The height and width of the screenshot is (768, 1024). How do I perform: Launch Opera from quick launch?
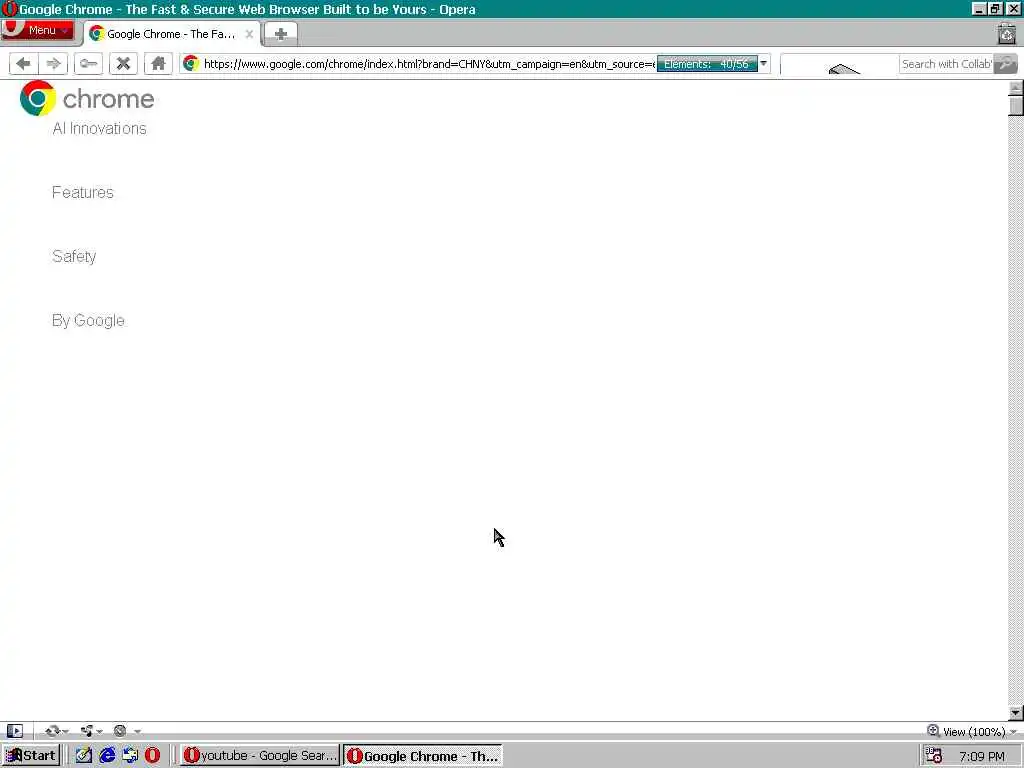coord(153,756)
